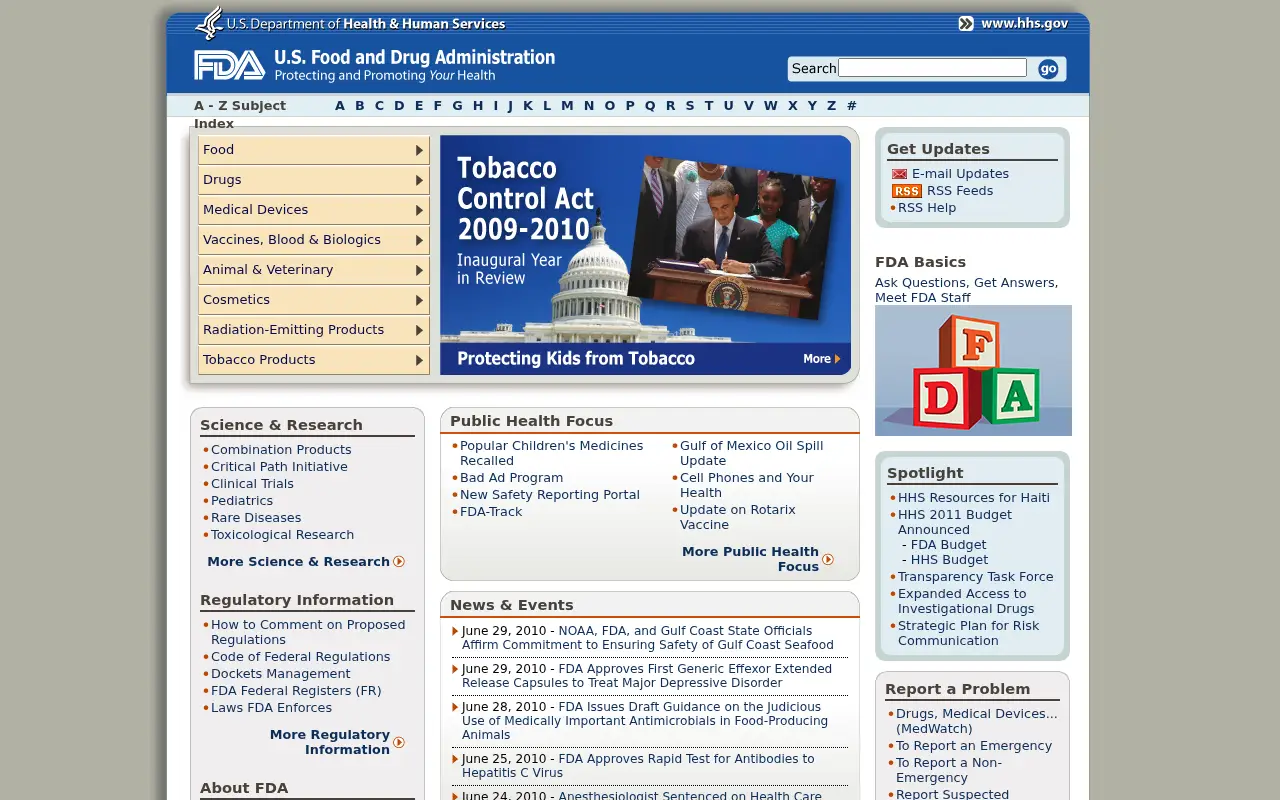
Task: Open Ask Questions, Get Answers link
Action: (x=966, y=290)
